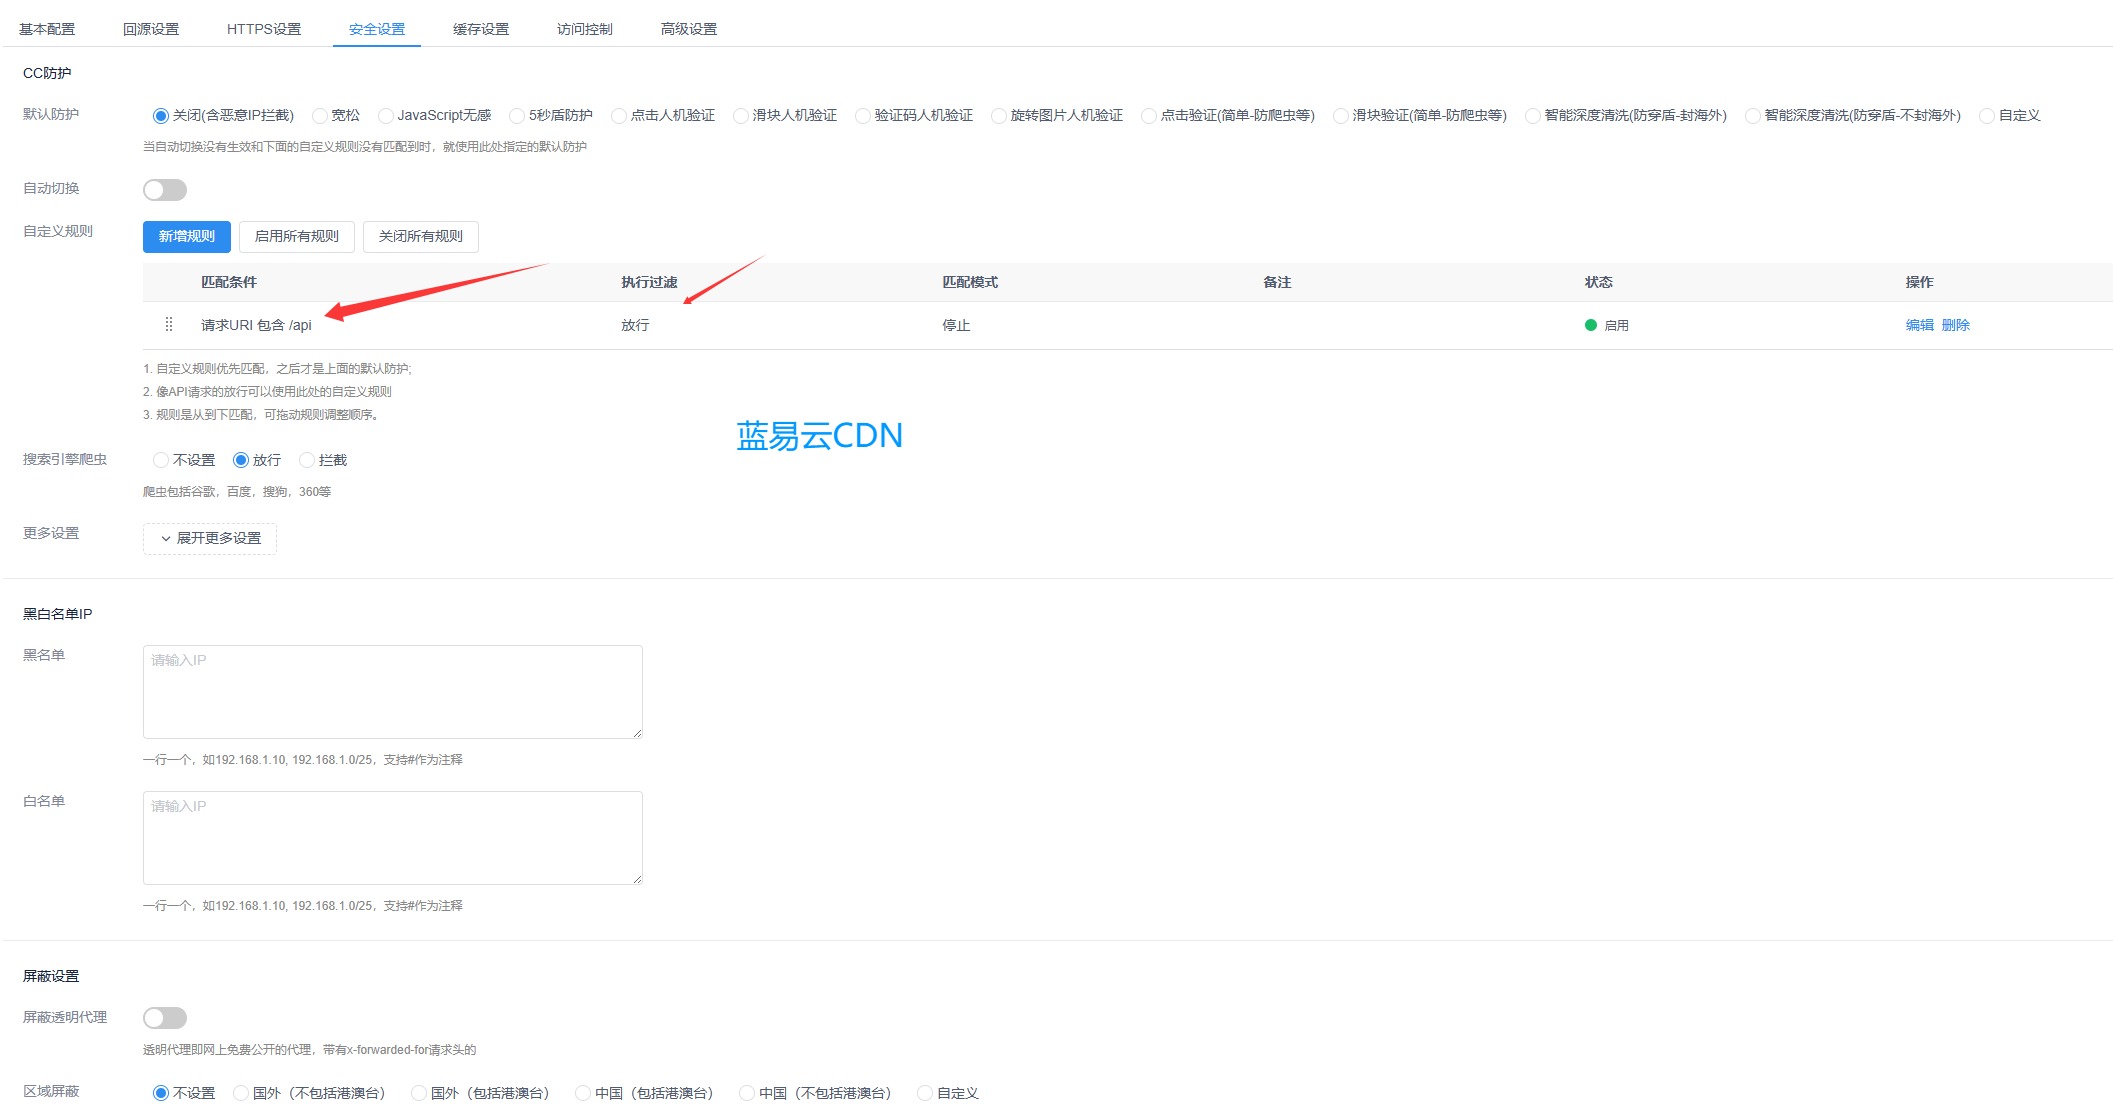Click the 黑名单 IP text area
Viewport: 2113px width, 1112px height.
[x=392, y=691]
